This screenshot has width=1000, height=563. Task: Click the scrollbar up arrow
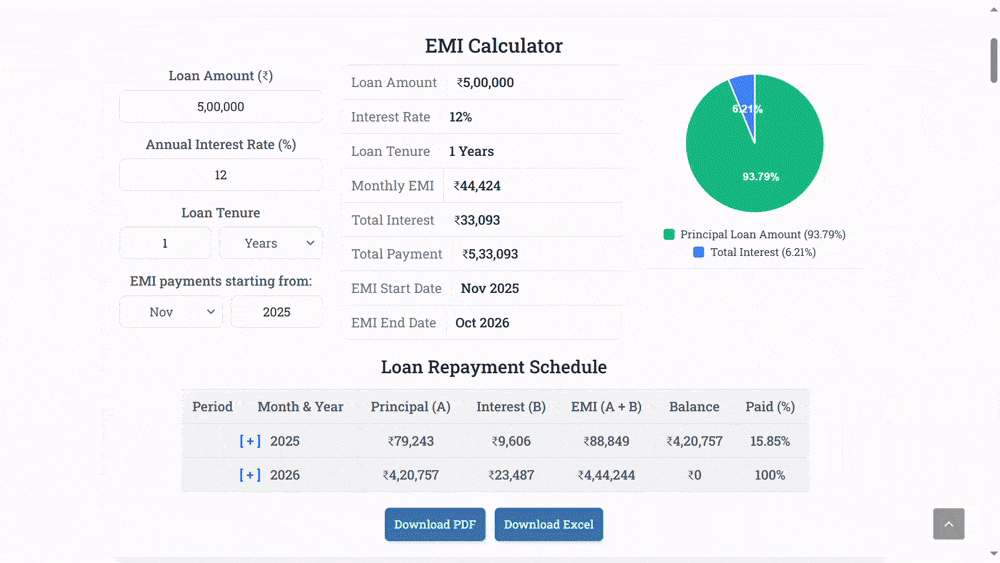tap(994, 9)
